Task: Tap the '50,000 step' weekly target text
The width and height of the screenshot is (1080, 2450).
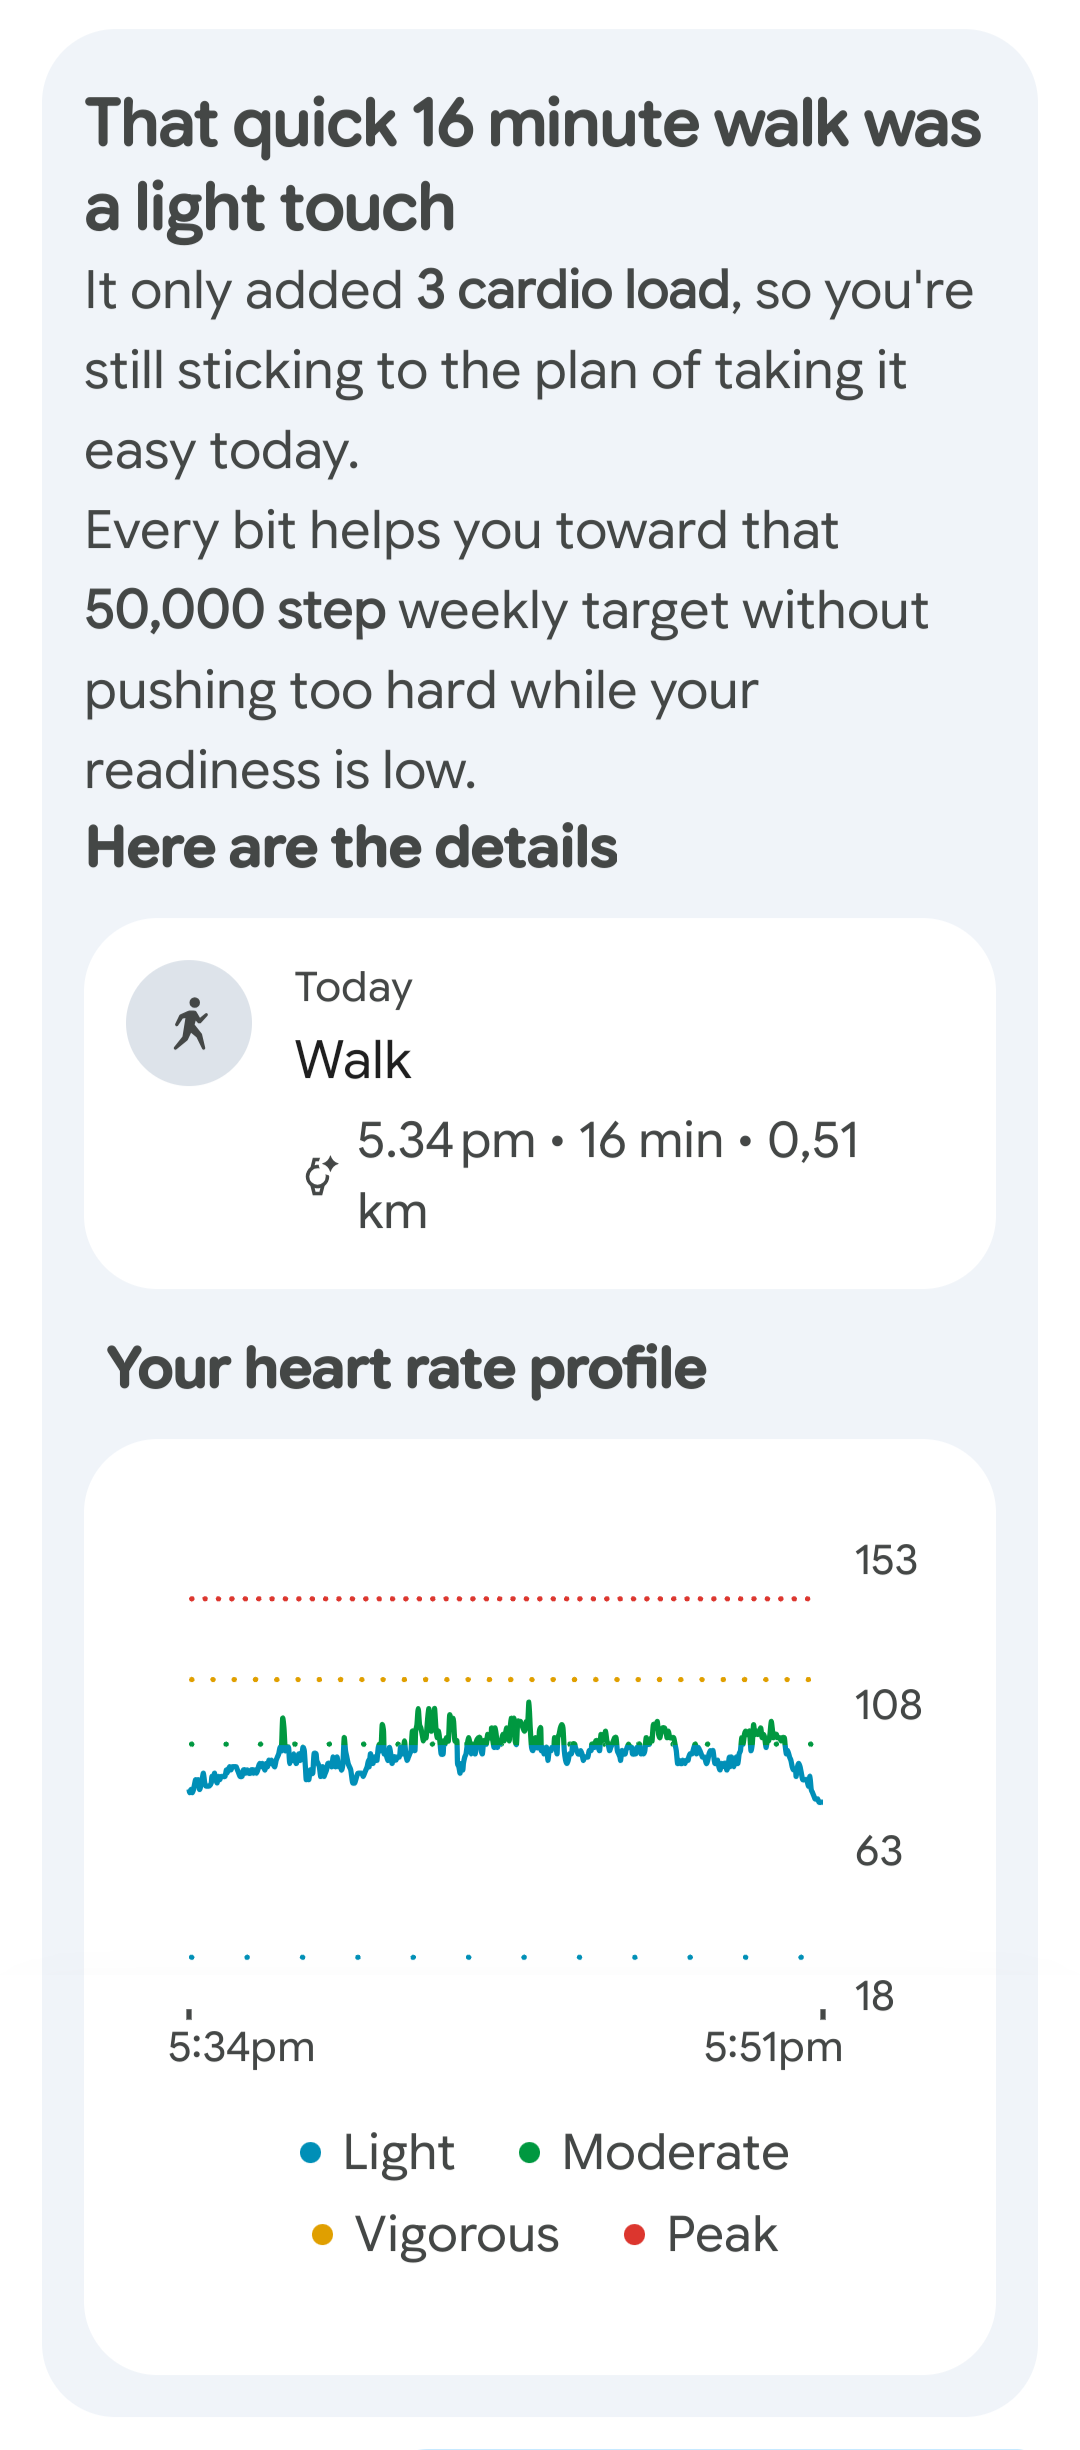Action: coord(235,610)
